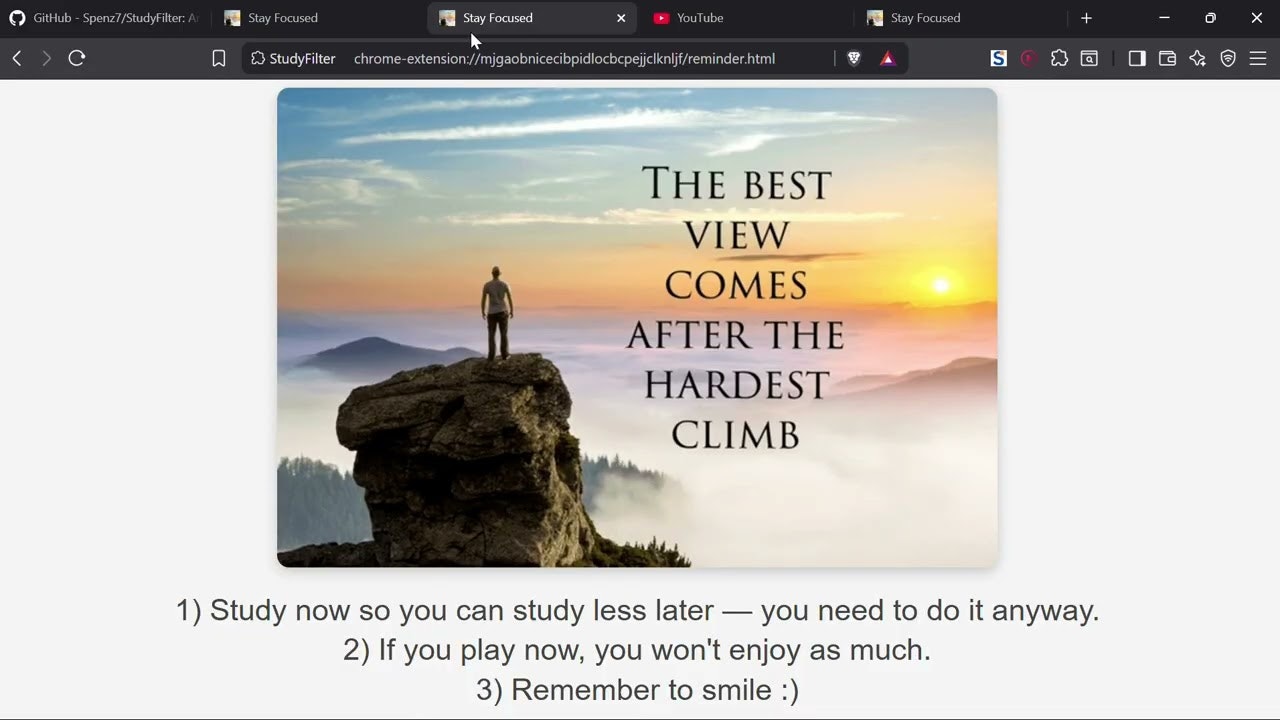
Task: Open the Brave VPN shield icon
Action: click(x=1228, y=58)
